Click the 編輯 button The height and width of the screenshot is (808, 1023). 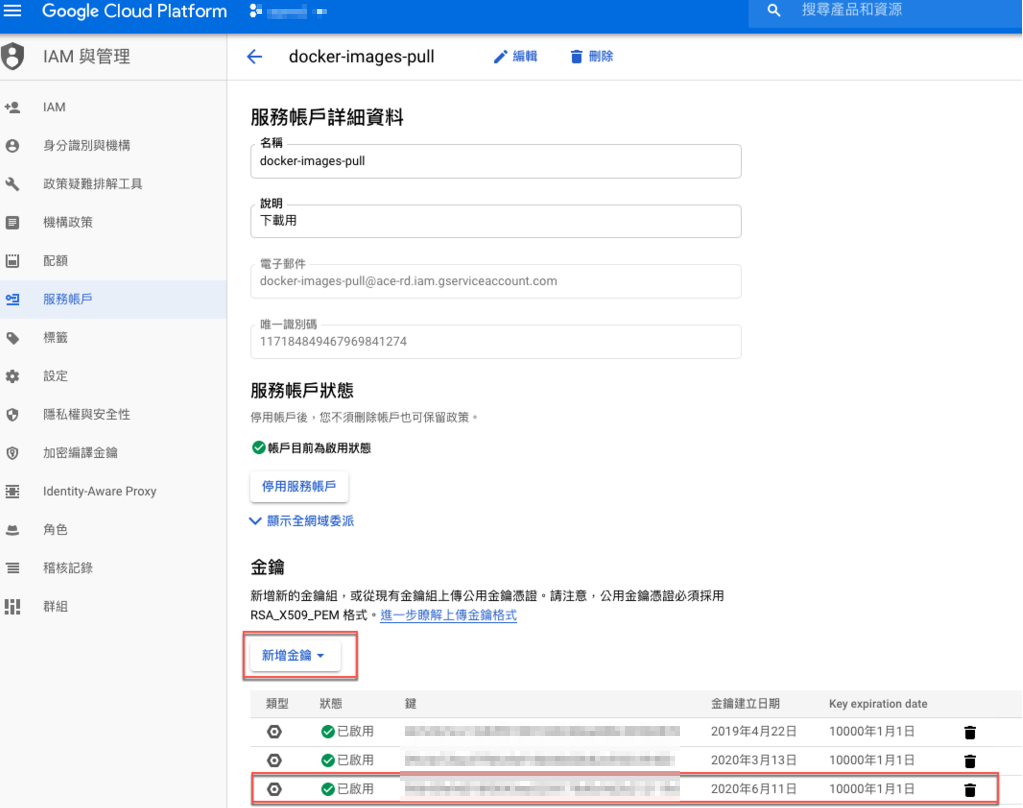[515, 57]
